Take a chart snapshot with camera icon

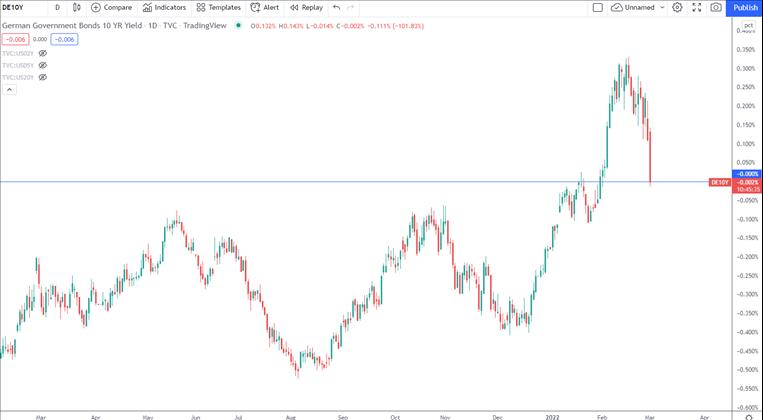pyautogui.click(x=716, y=7)
